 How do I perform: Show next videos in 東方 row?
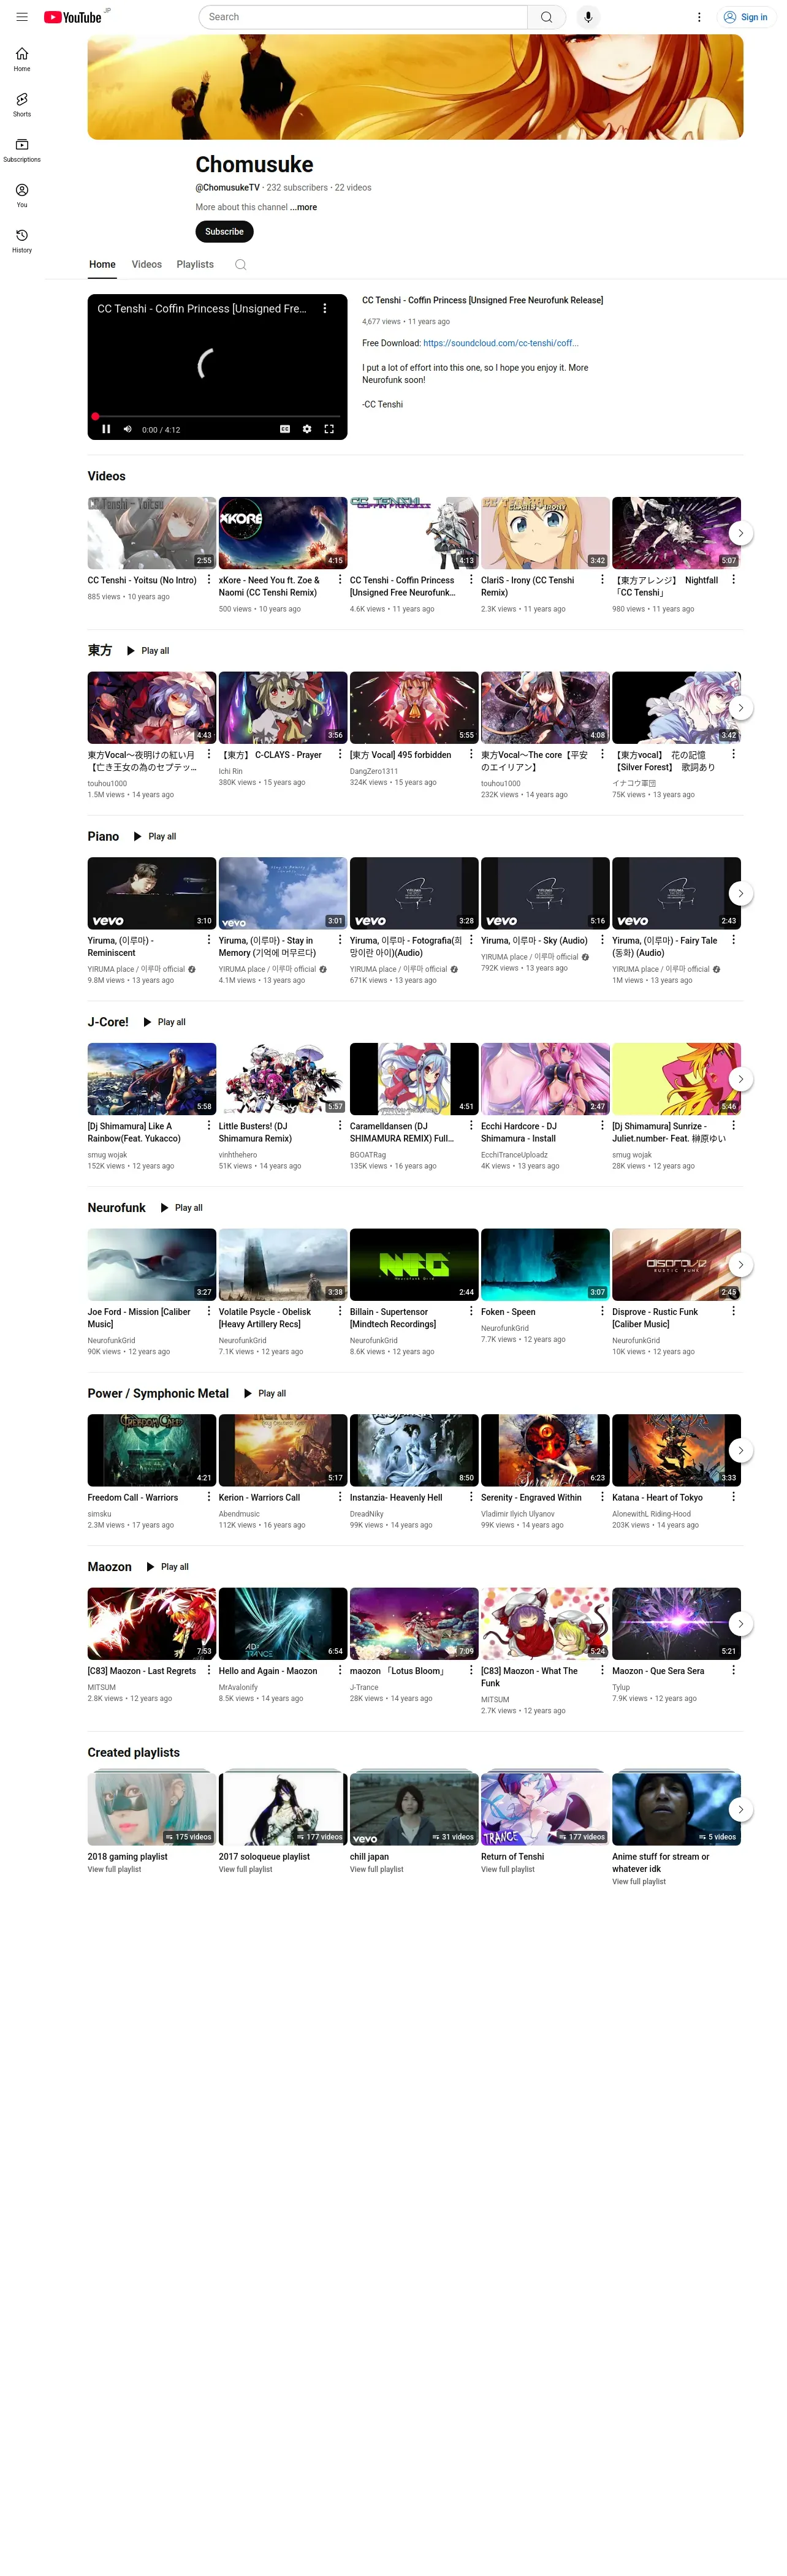740,708
